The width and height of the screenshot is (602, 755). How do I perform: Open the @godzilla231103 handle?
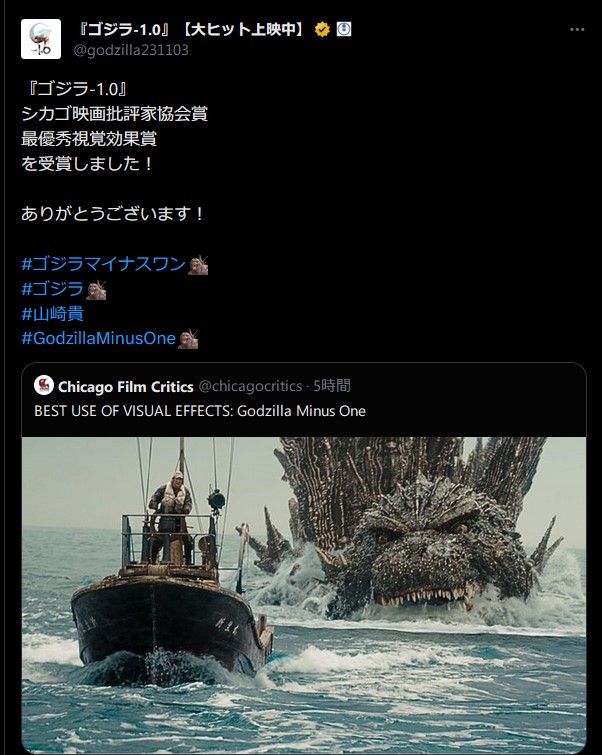[131, 50]
